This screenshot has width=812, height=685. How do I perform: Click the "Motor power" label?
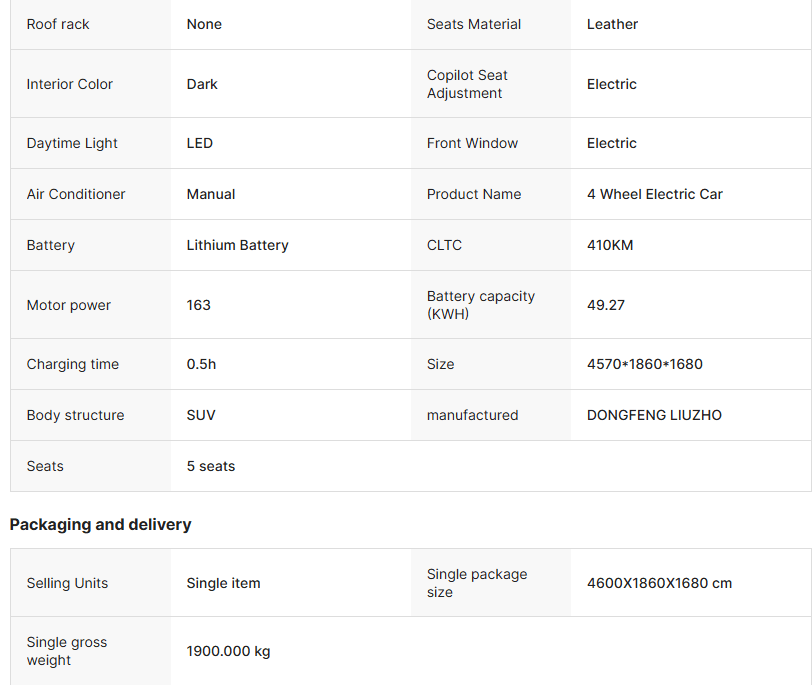69,305
